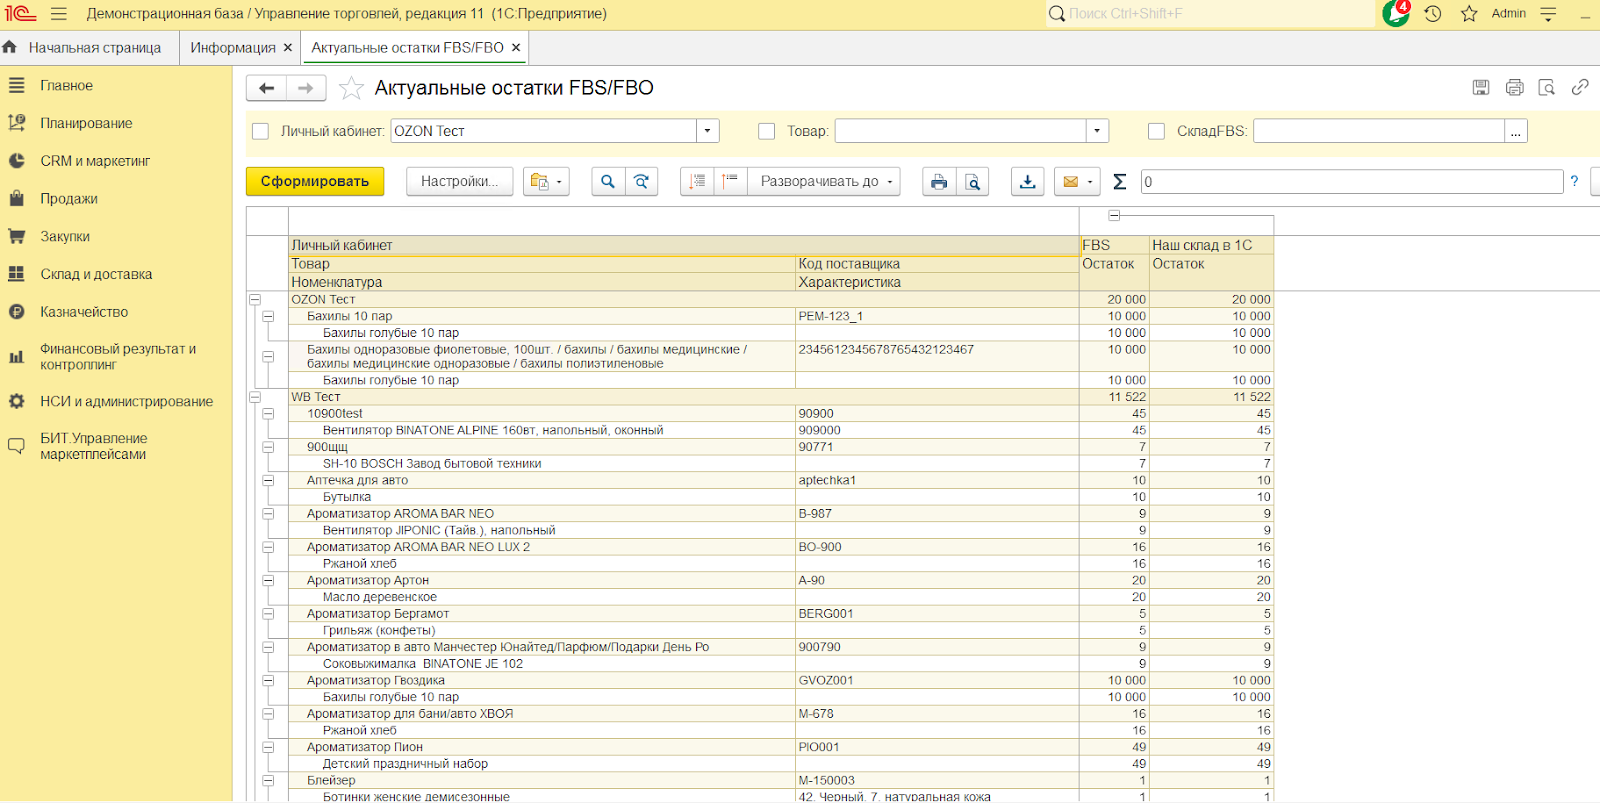
Task: Switch to Начальная страница tab
Action: click(x=95, y=48)
